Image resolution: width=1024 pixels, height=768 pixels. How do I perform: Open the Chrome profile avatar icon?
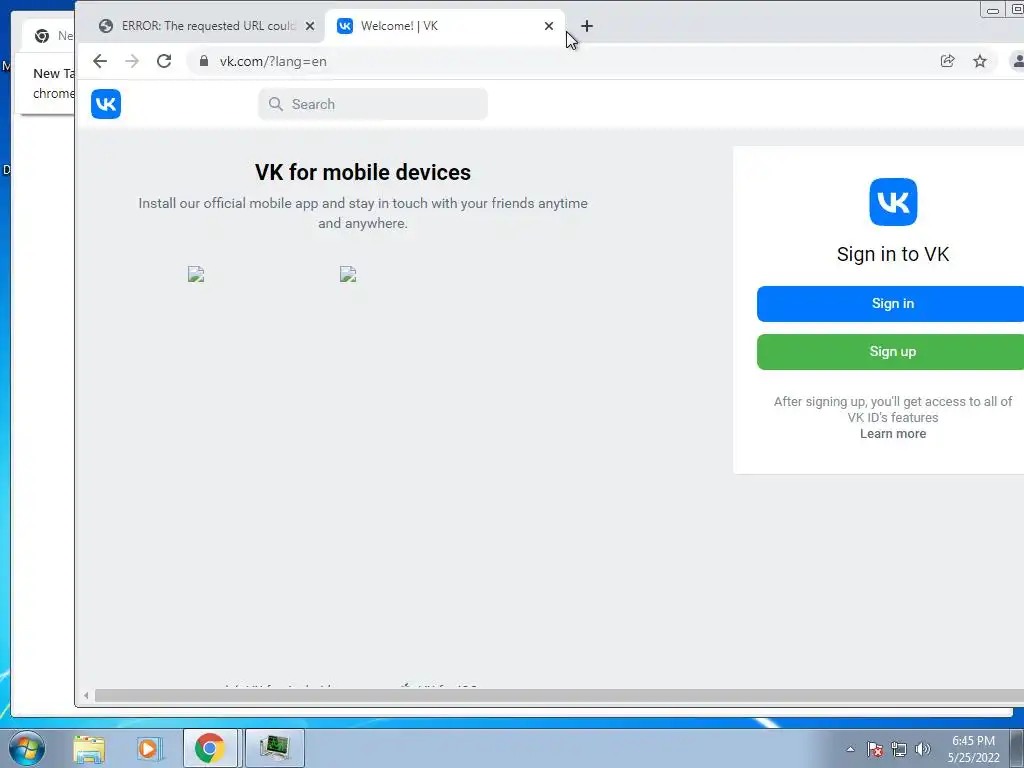[1017, 61]
